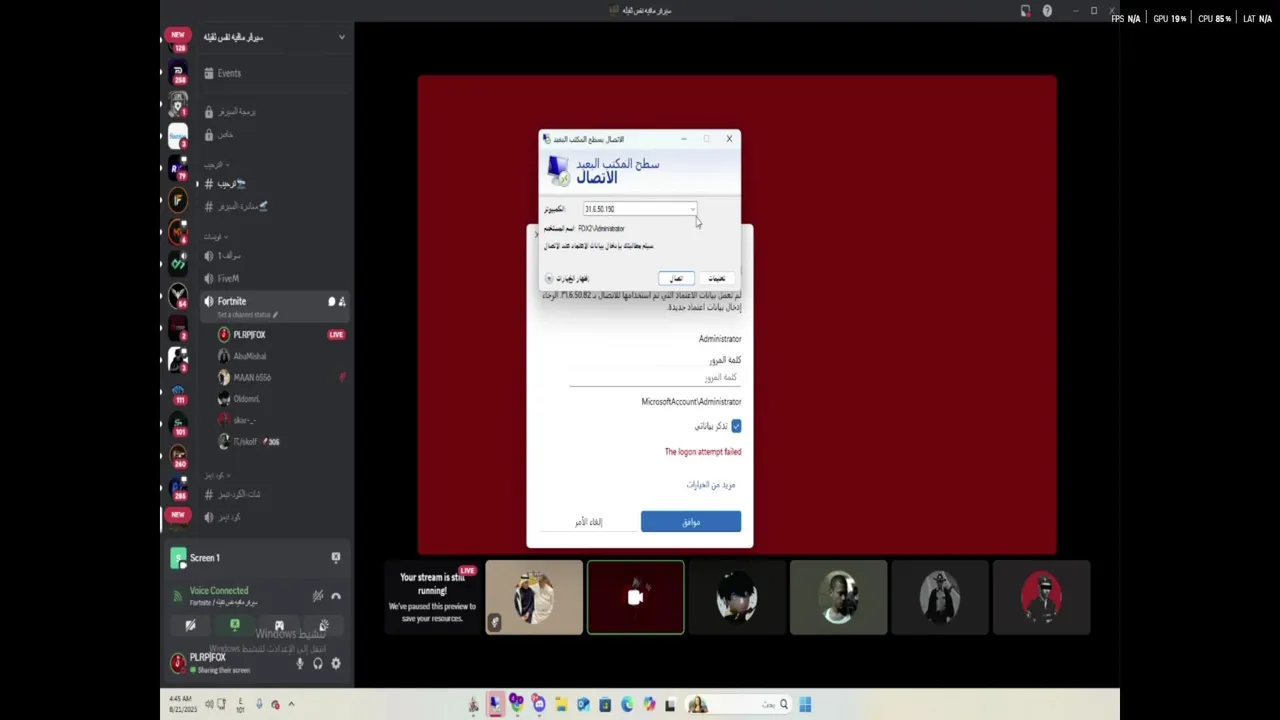Open the orange F server icon
This screenshot has width=1280, height=720.
pos(178,201)
